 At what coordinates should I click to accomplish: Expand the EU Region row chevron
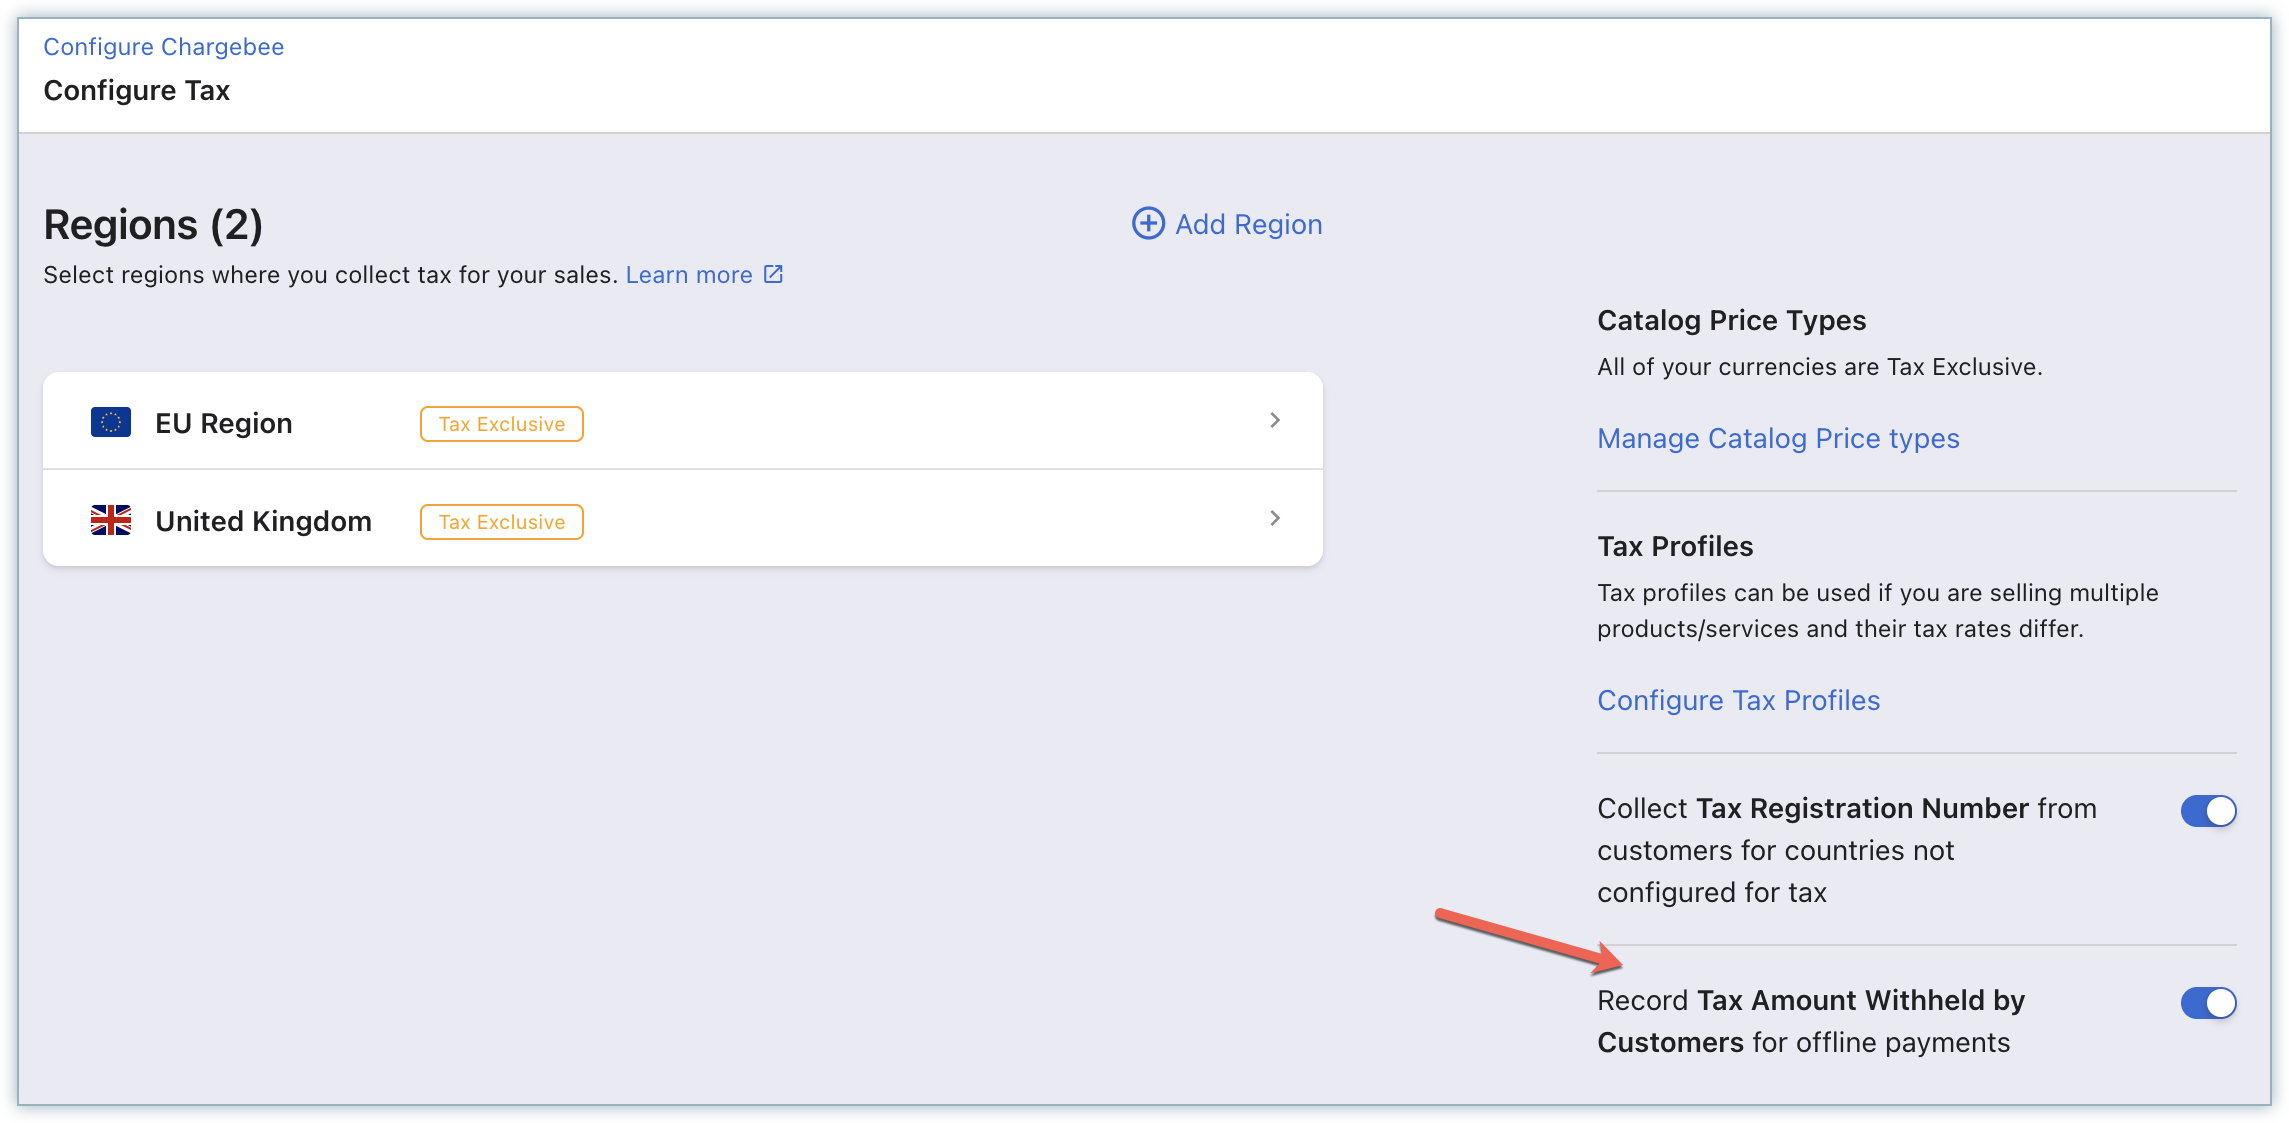1274,421
